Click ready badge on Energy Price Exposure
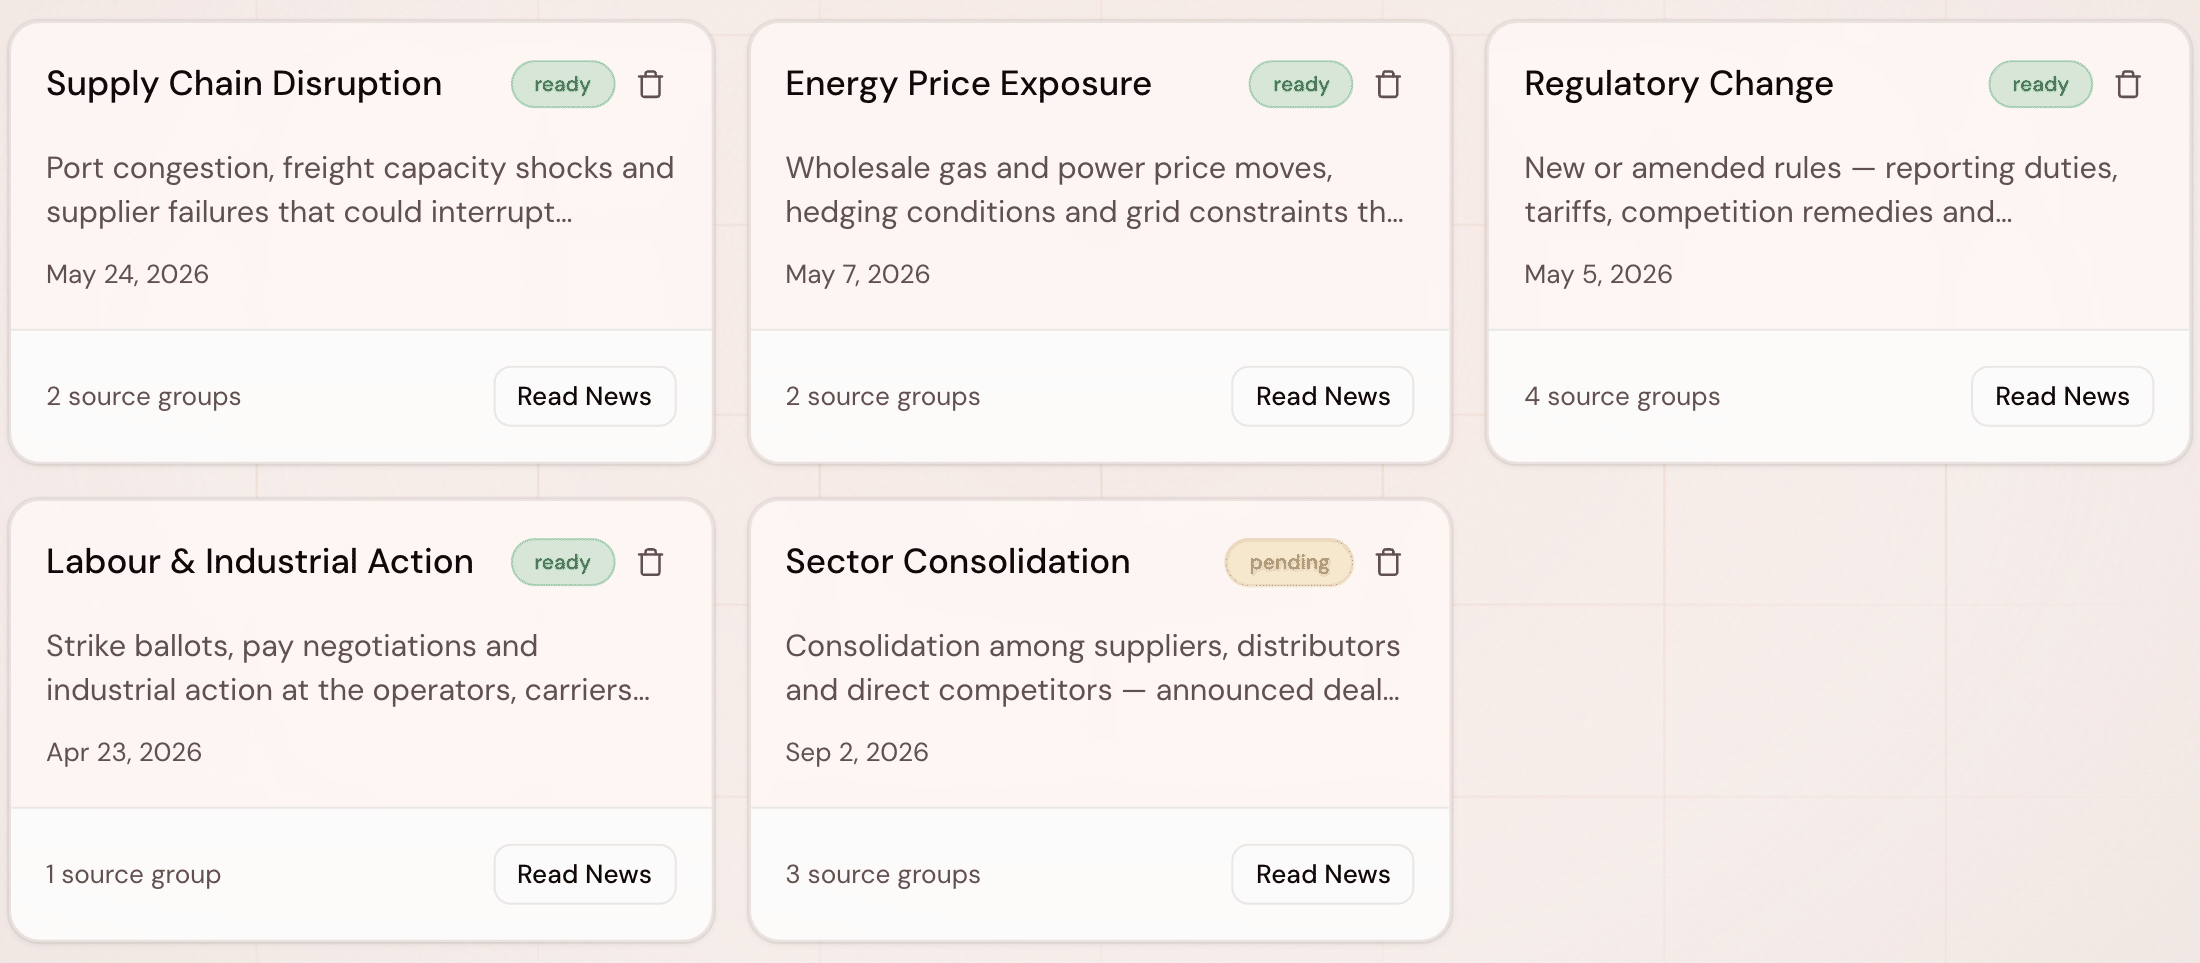The height and width of the screenshot is (963, 2200). point(1301,84)
